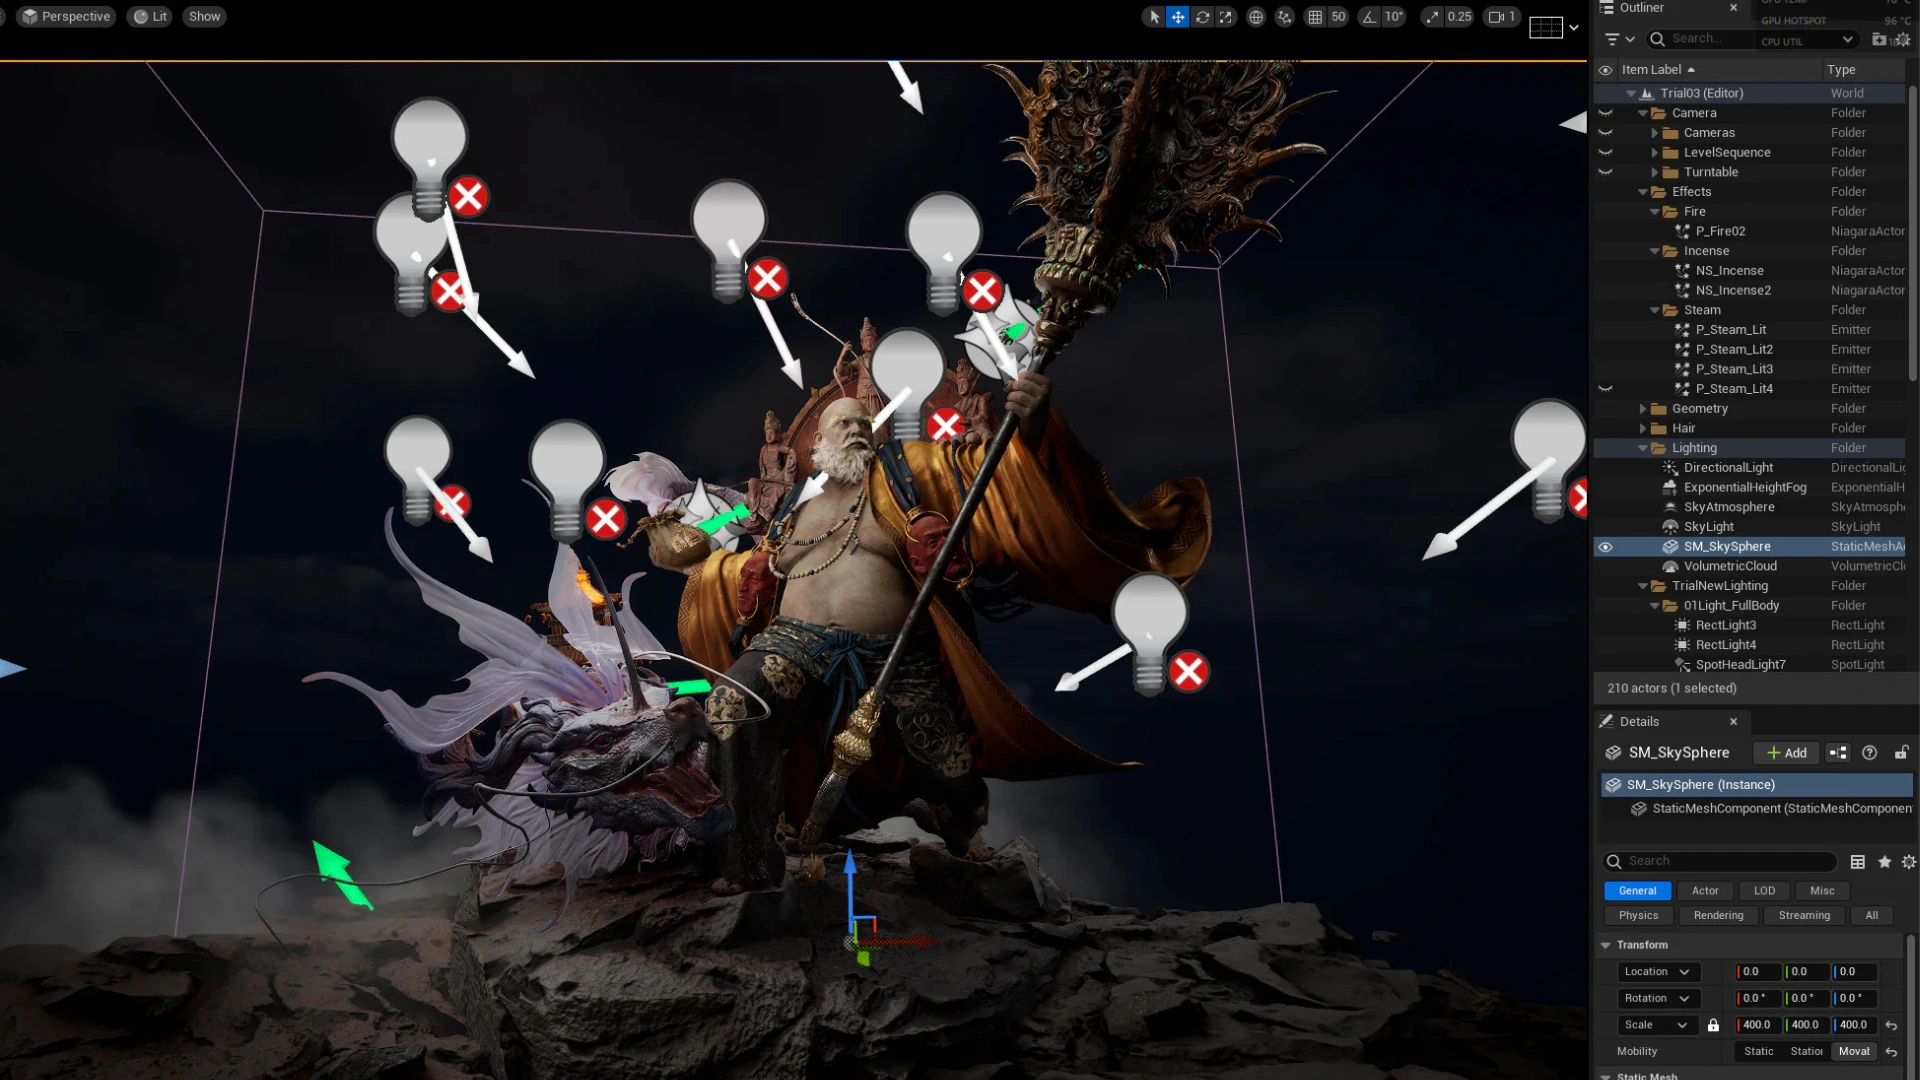Expand the Cameras folder
The height and width of the screenshot is (1080, 1920).
pyautogui.click(x=1655, y=133)
